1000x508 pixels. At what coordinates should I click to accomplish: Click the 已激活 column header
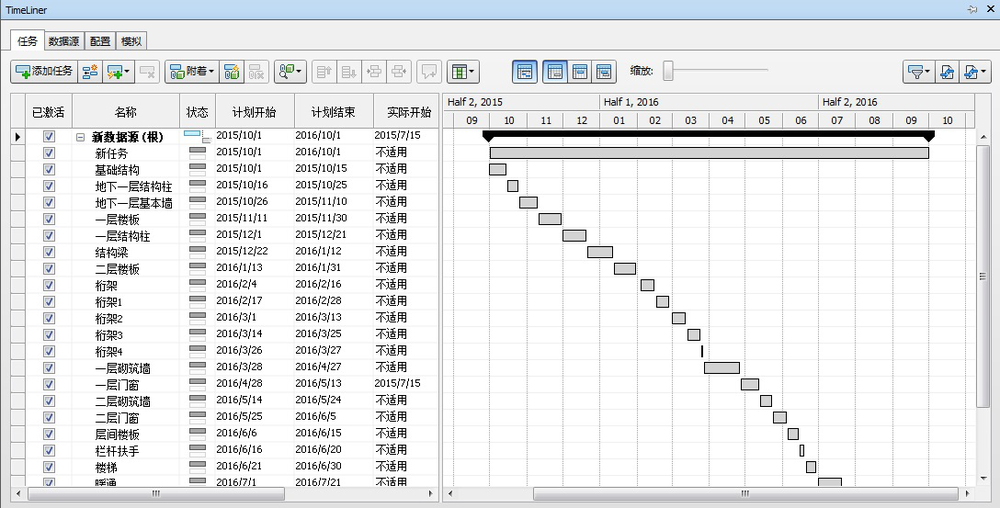(x=49, y=112)
